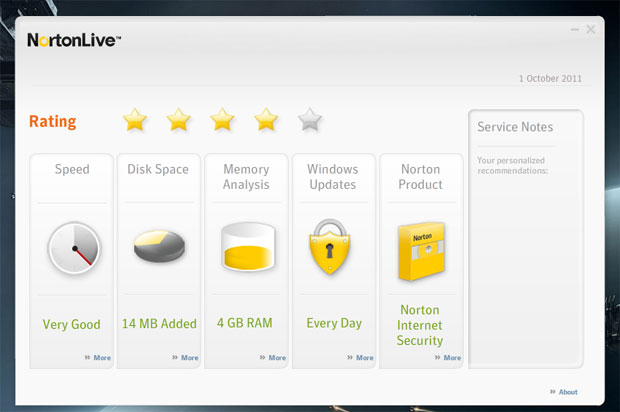Click the Rating label
Screen dimensions: 620x412
pos(53,121)
